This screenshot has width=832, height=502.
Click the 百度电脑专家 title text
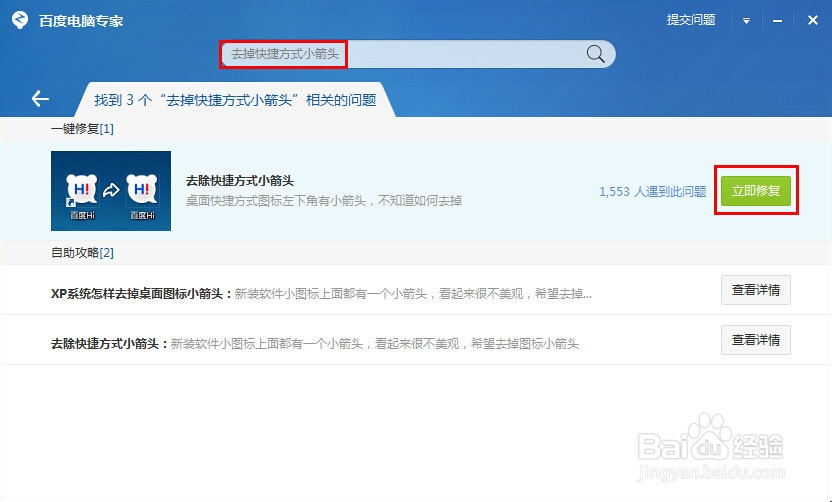click(x=81, y=21)
